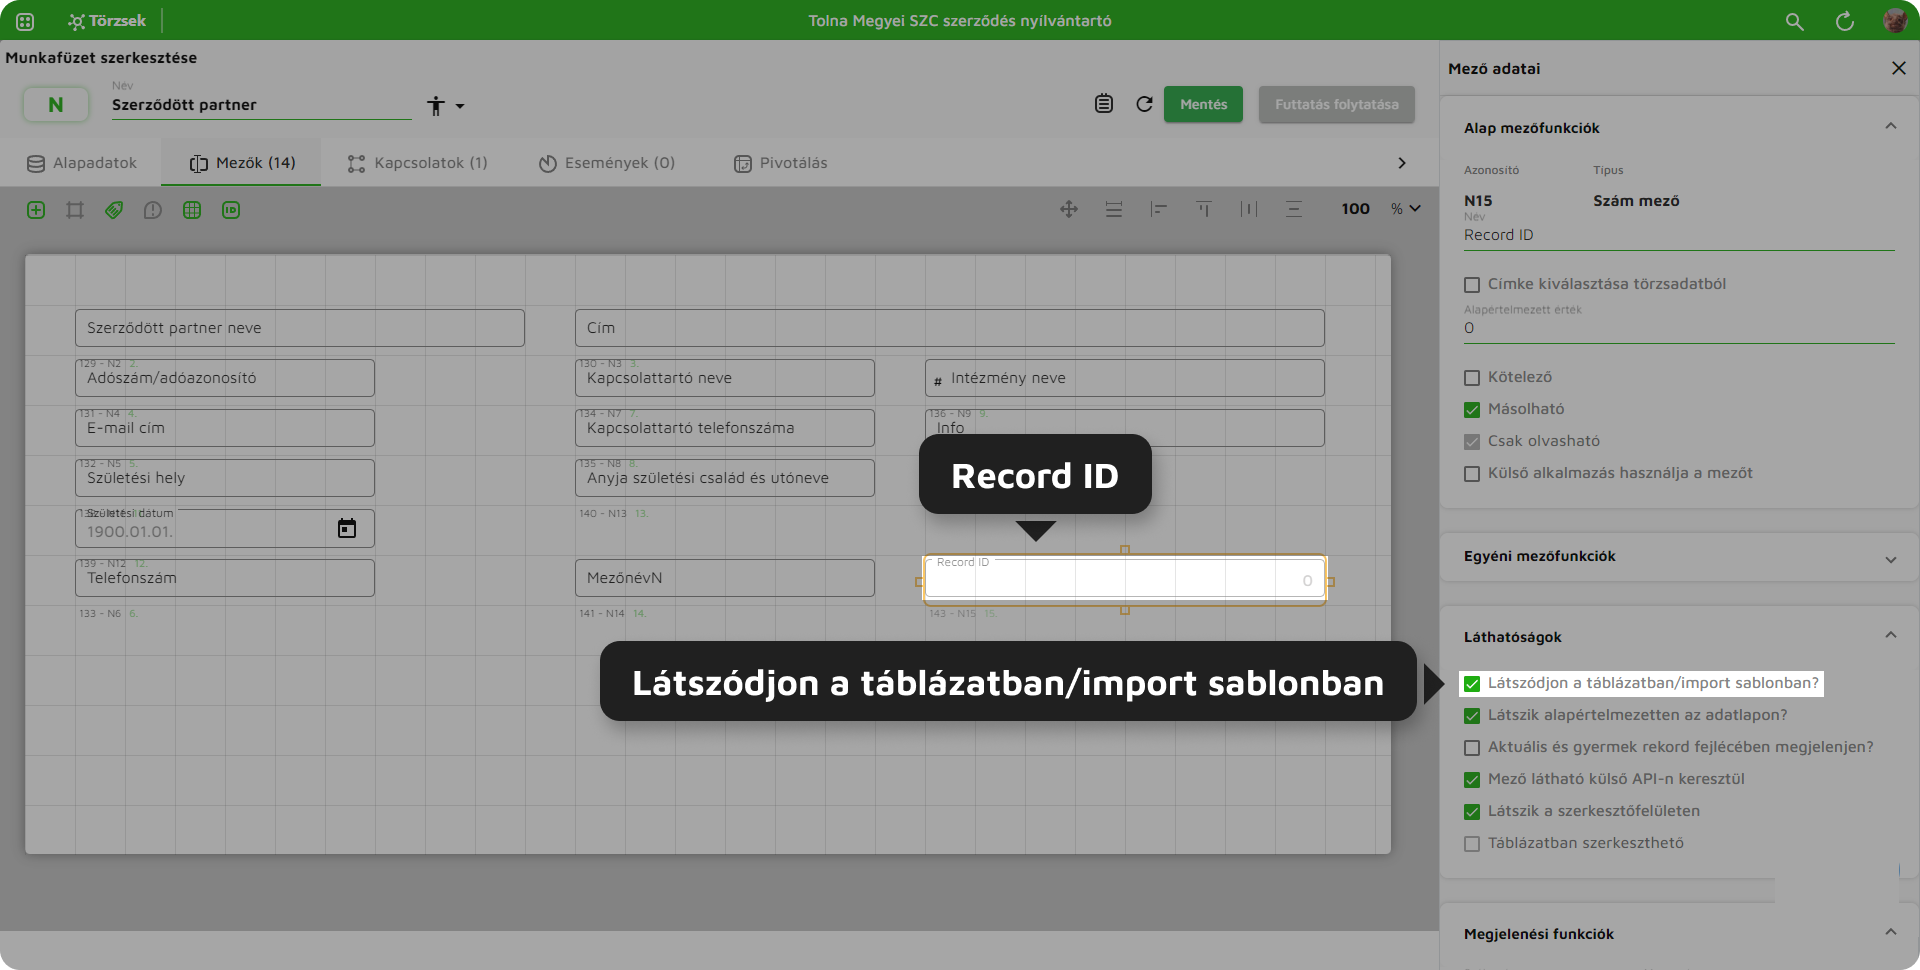Uncheck Látszik a szerkesztőfelületen
1920x970 pixels.
click(x=1472, y=812)
